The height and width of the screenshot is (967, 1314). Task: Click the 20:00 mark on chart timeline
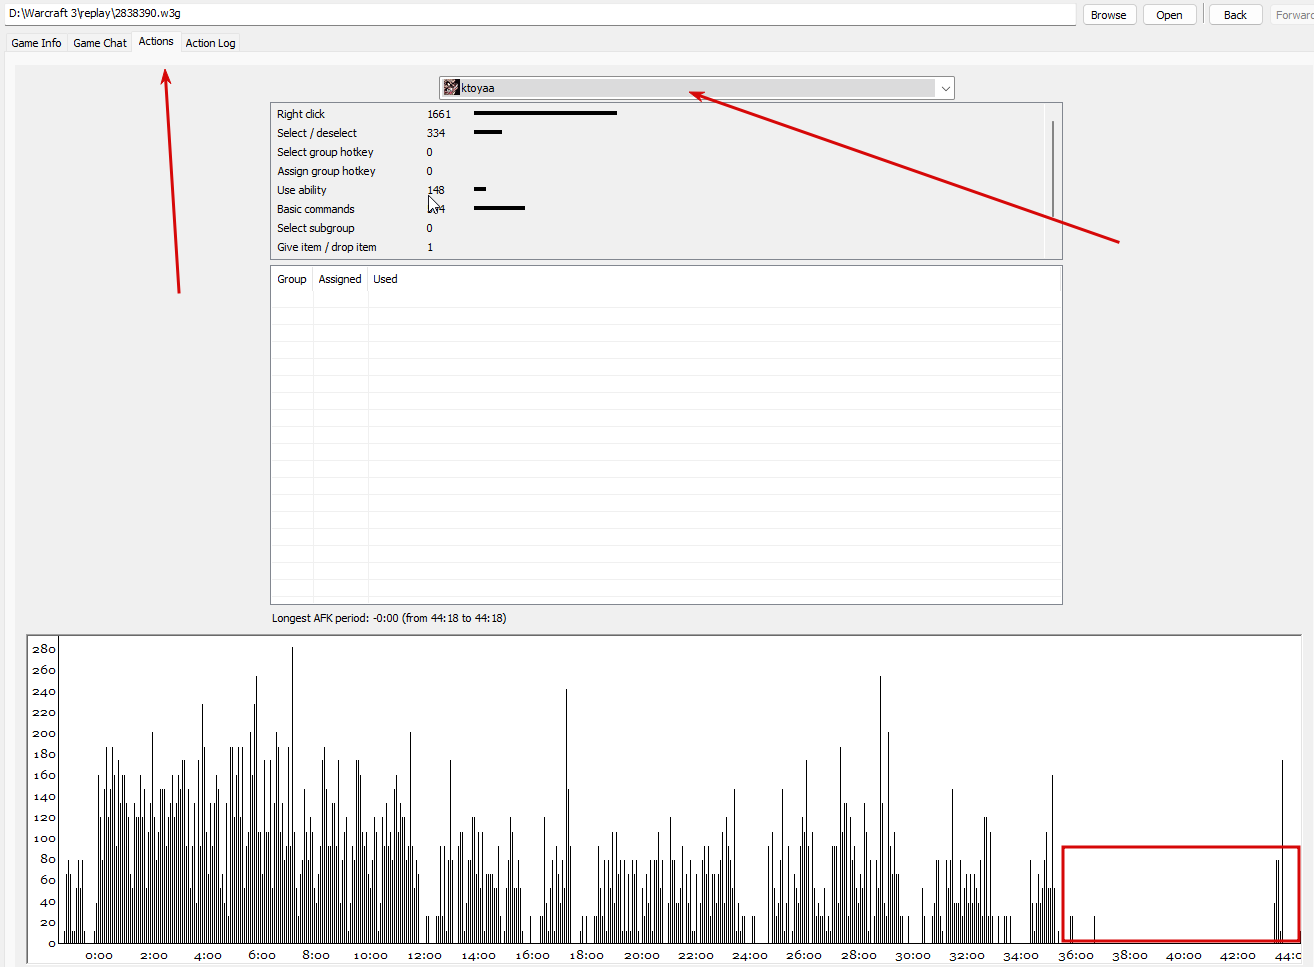tap(641, 955)
